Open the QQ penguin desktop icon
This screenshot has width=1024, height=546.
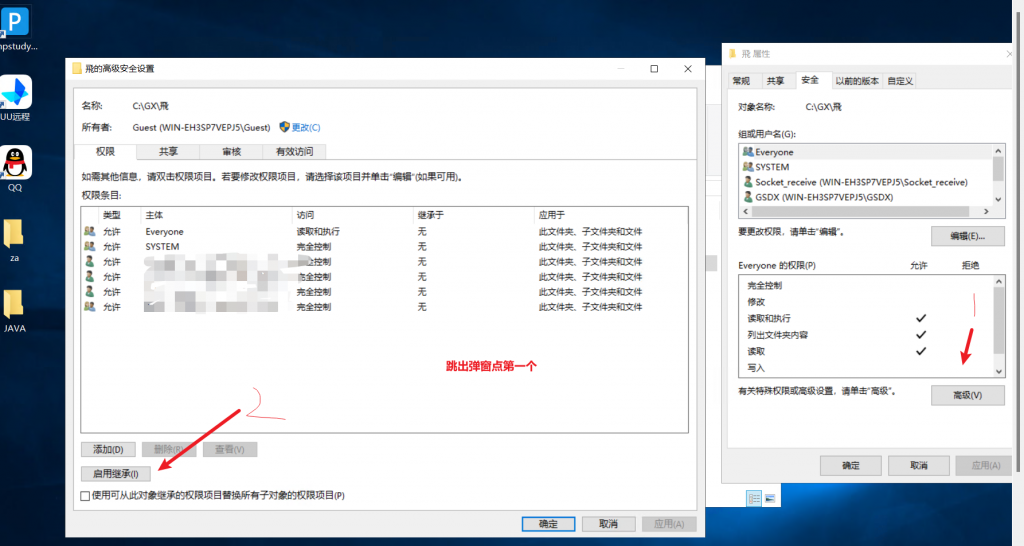click(16, 164)
